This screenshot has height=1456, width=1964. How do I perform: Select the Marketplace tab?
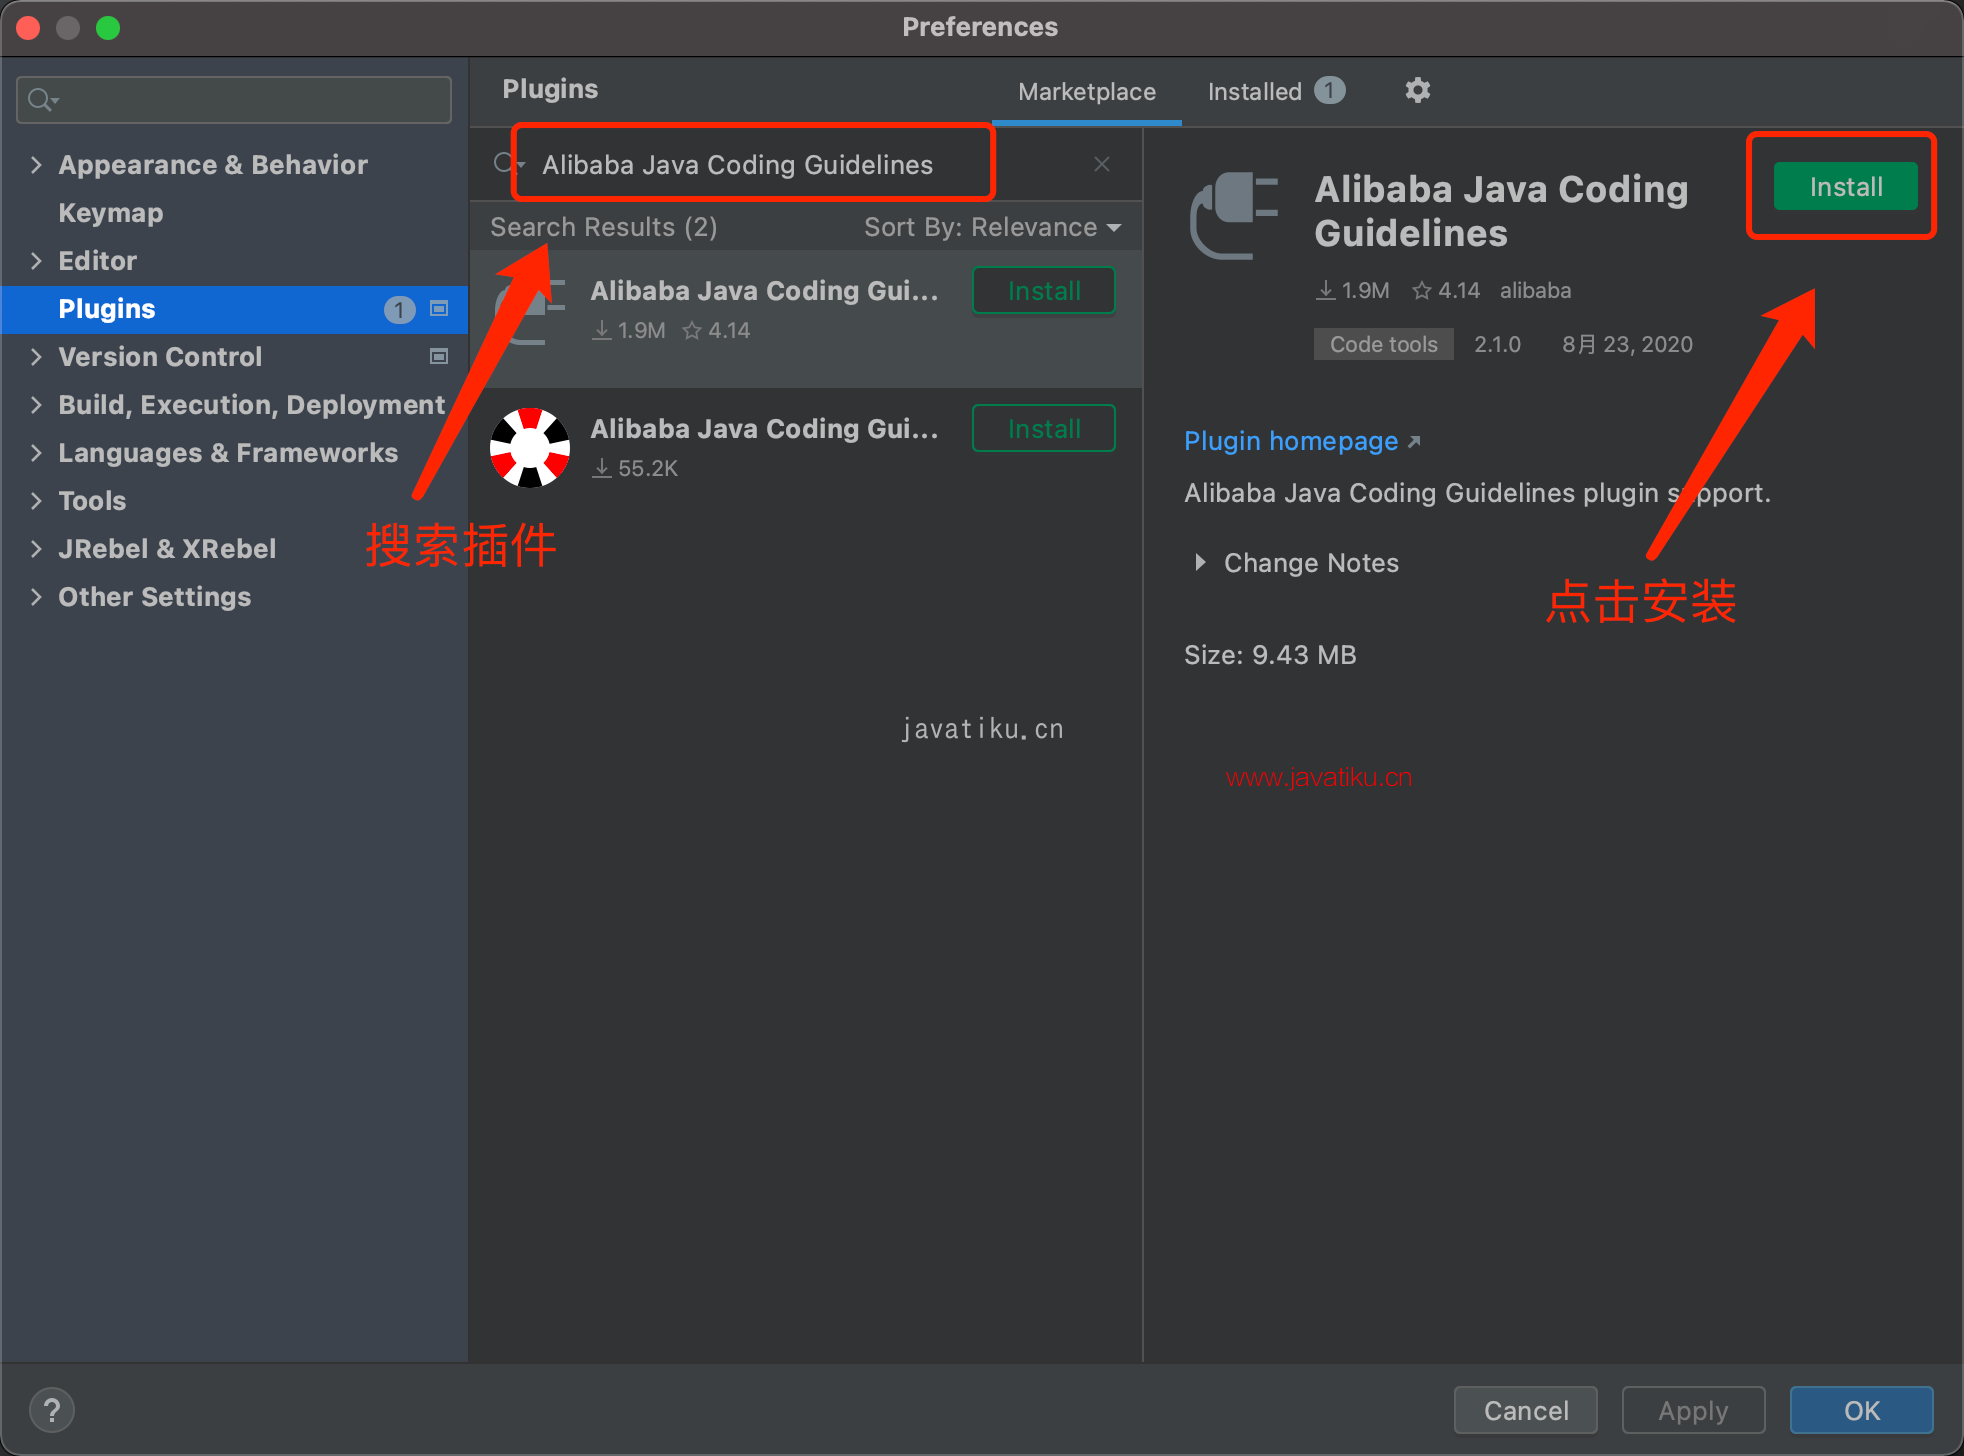(1086, 92)
